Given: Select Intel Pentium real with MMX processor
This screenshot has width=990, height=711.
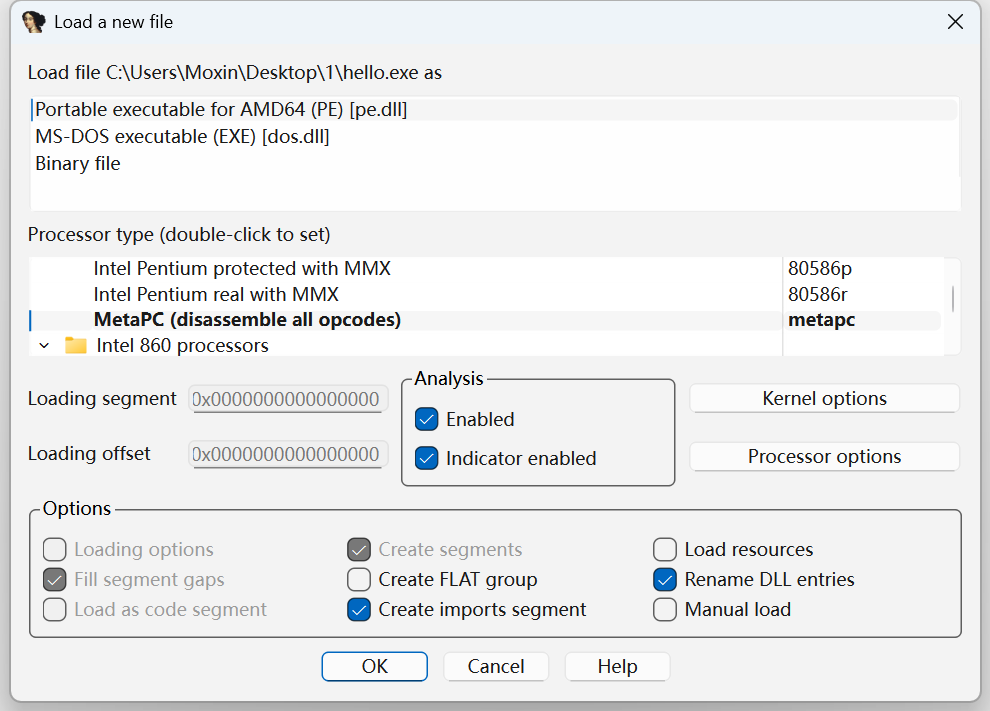Looking at the screenshot, I should coord(216,295).
